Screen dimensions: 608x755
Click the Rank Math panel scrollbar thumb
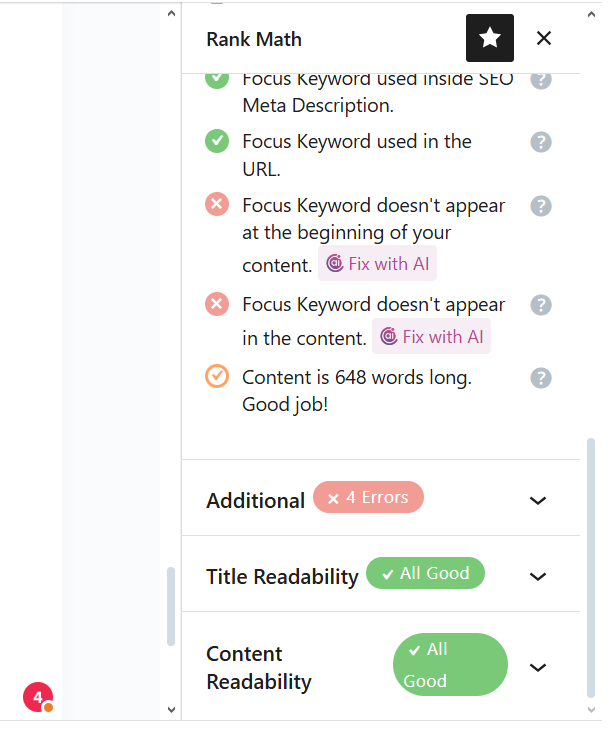point(591,568)
